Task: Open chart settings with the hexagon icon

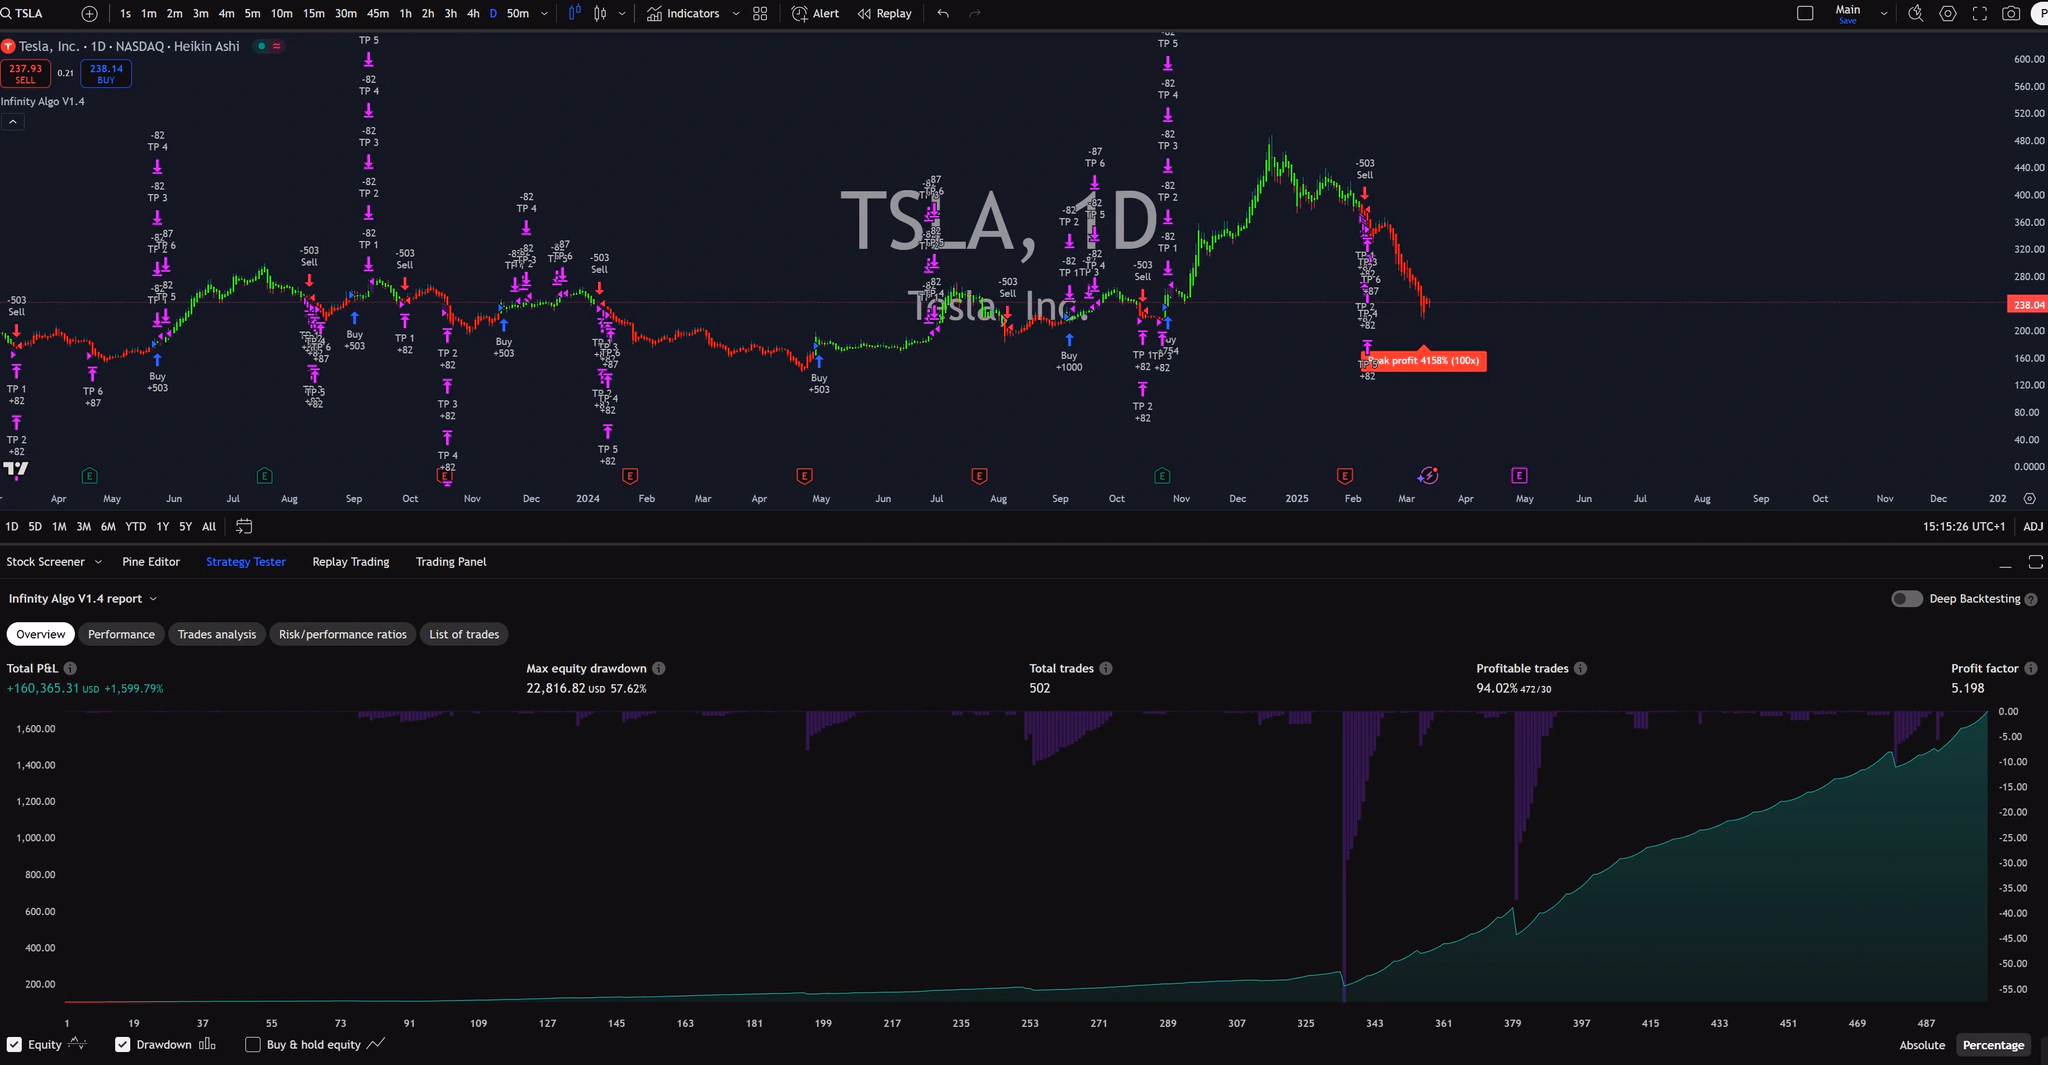Action: [1948, 13]
